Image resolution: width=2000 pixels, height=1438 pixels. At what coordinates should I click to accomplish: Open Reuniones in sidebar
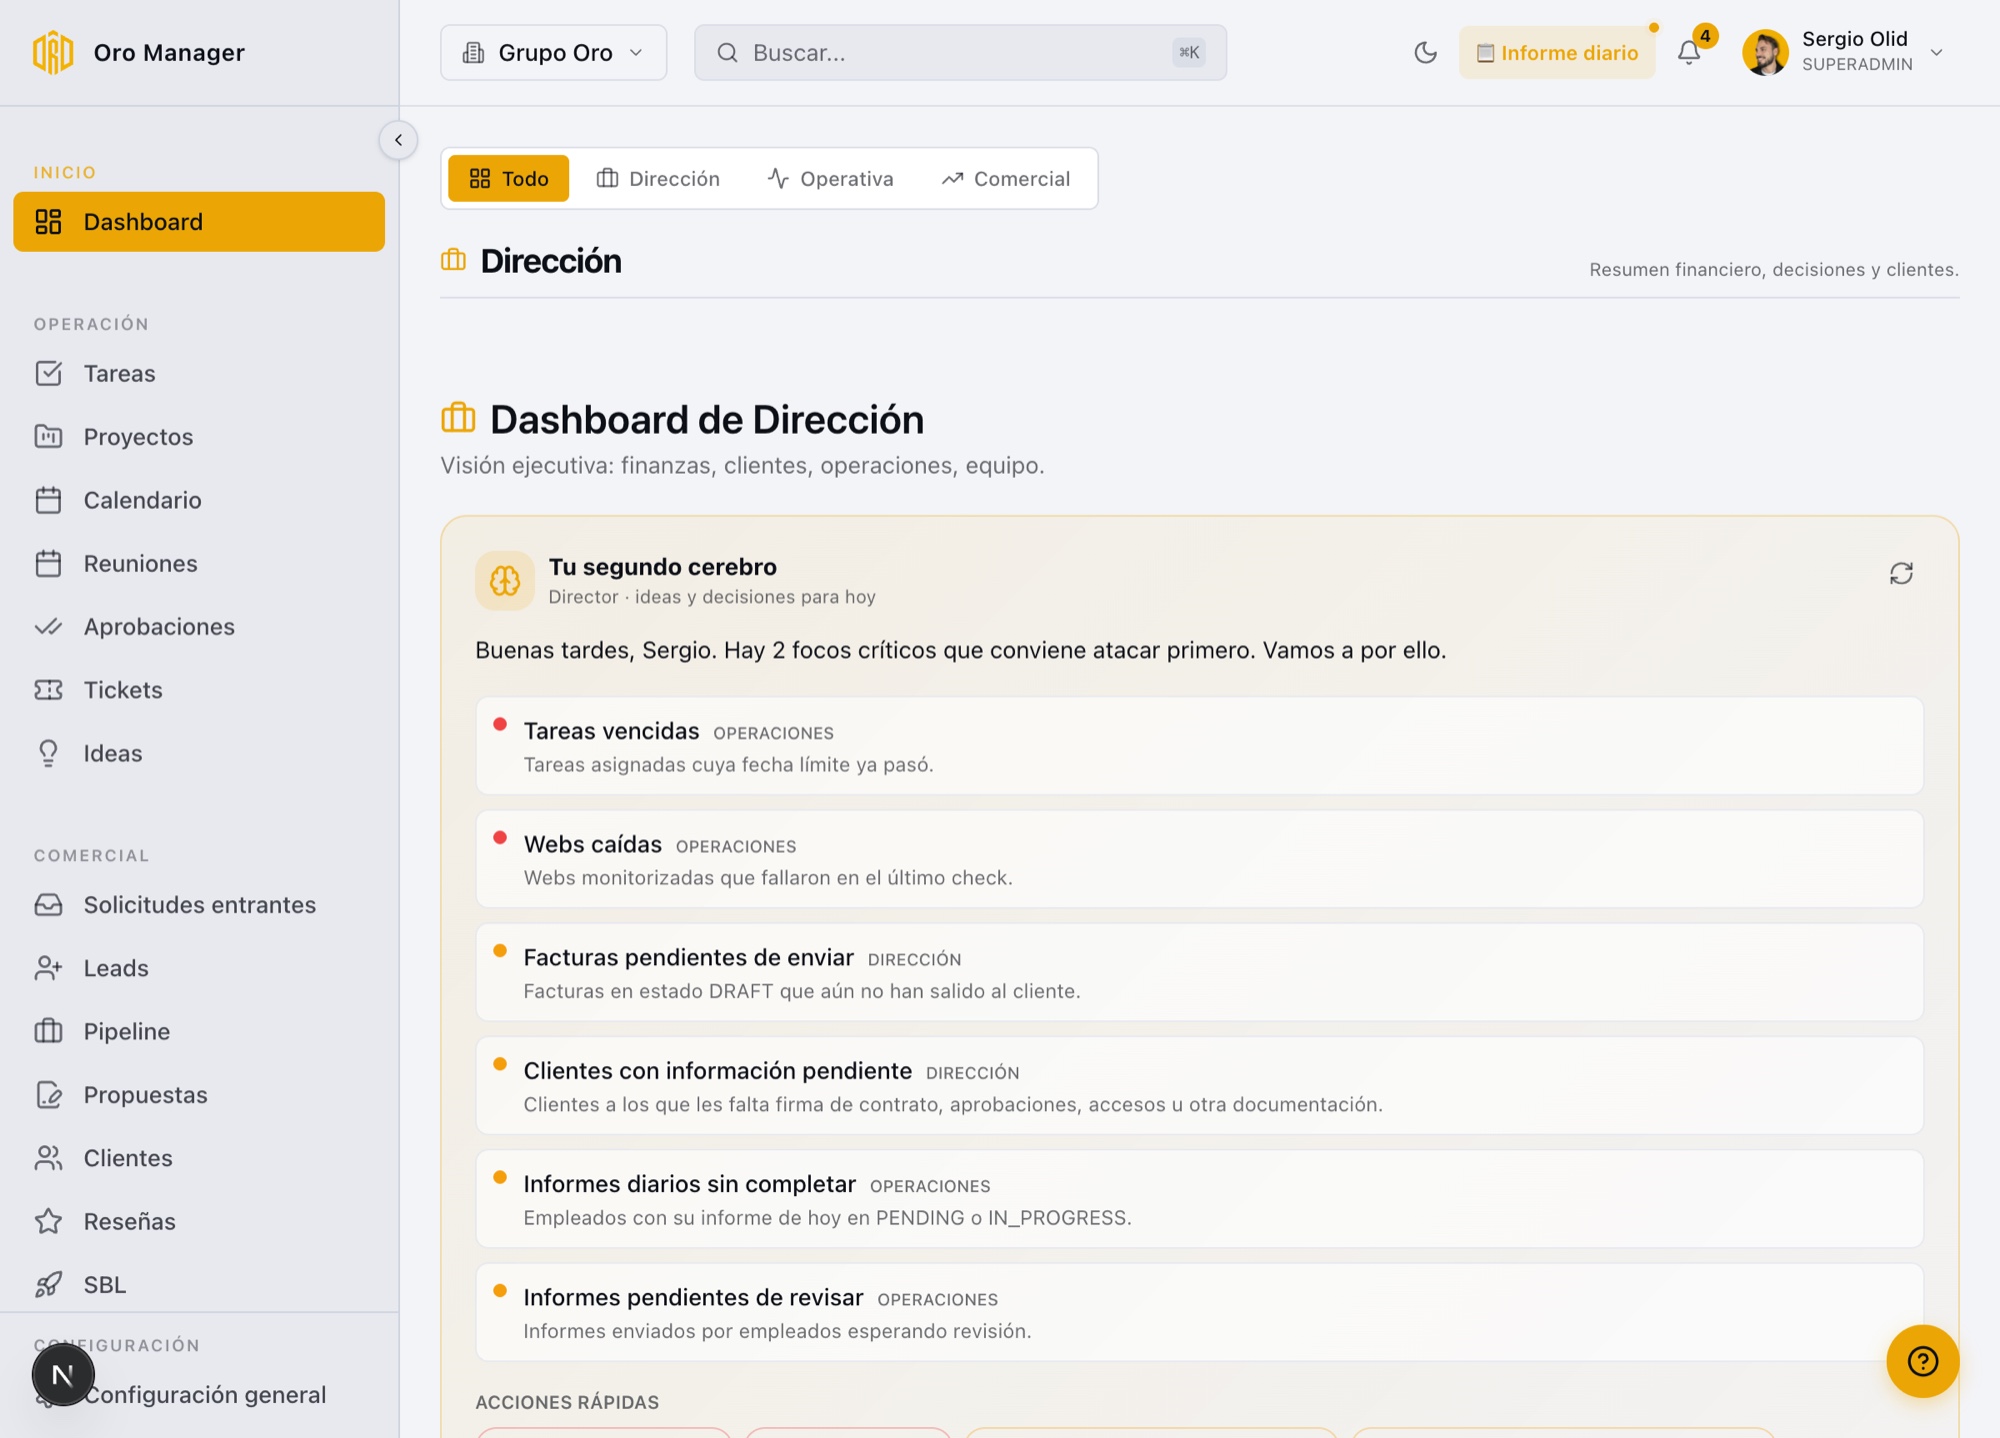pyautogui.click(x=199, y=563)
